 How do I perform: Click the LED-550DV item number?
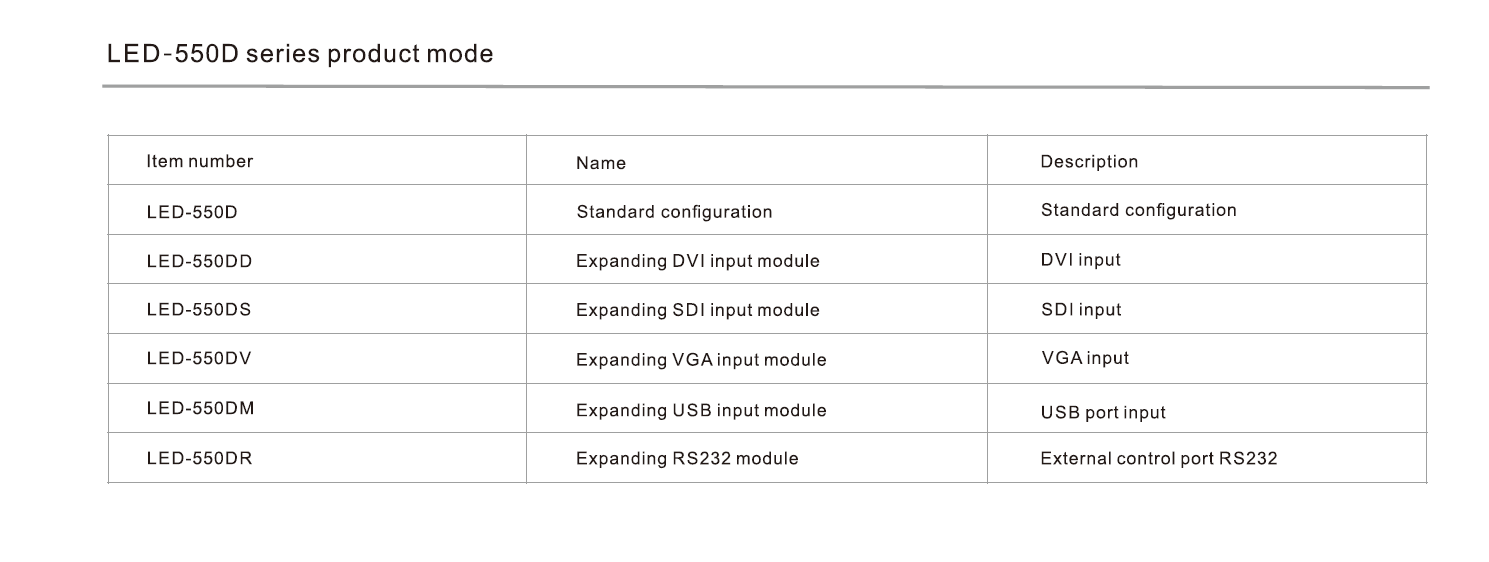coord(198,358)
